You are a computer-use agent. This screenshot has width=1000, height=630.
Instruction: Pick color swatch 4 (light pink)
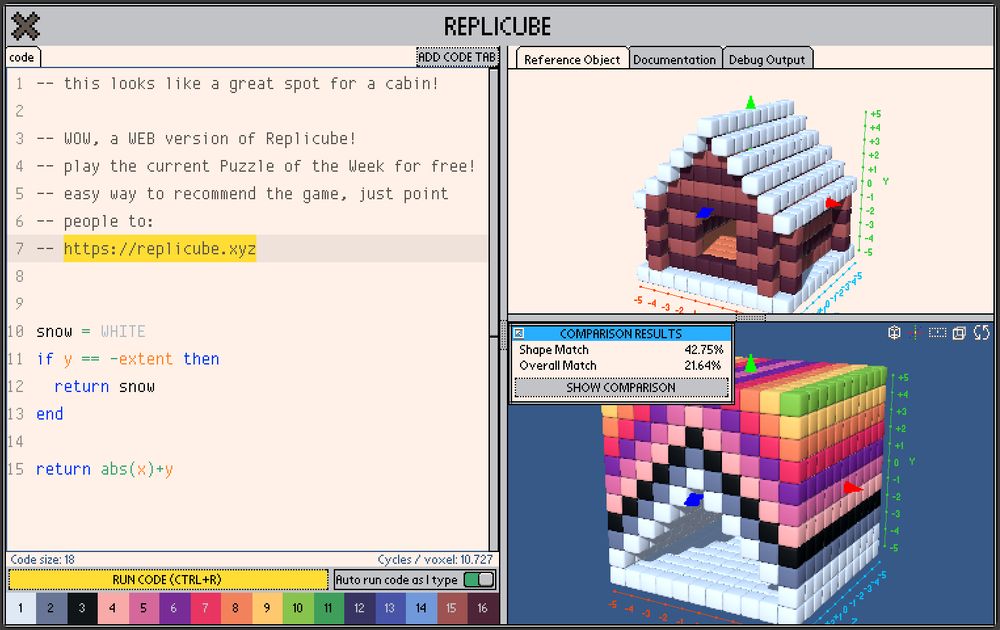point(112,608)
